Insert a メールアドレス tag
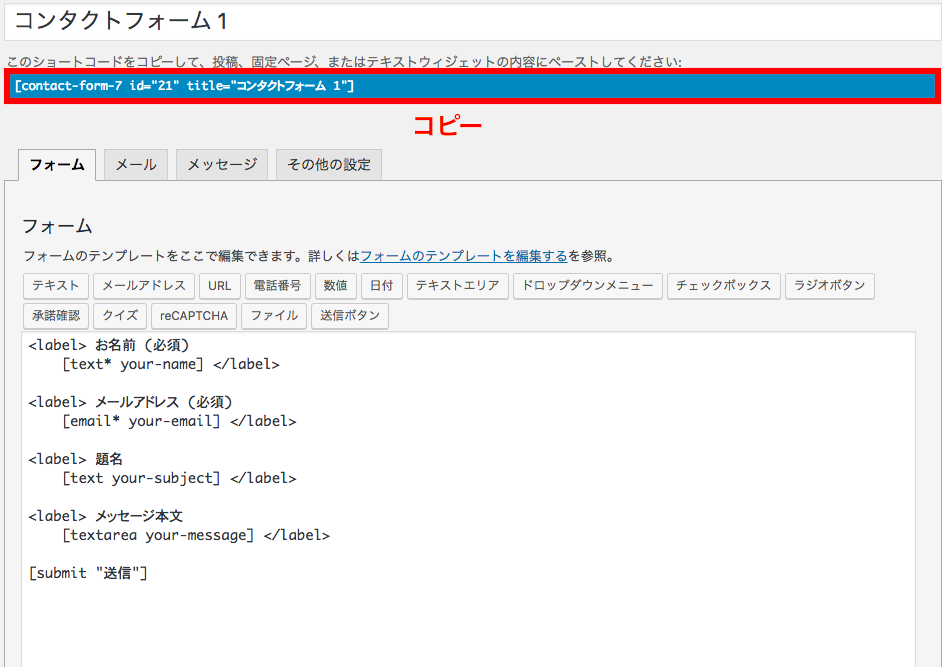 [144, 286]
